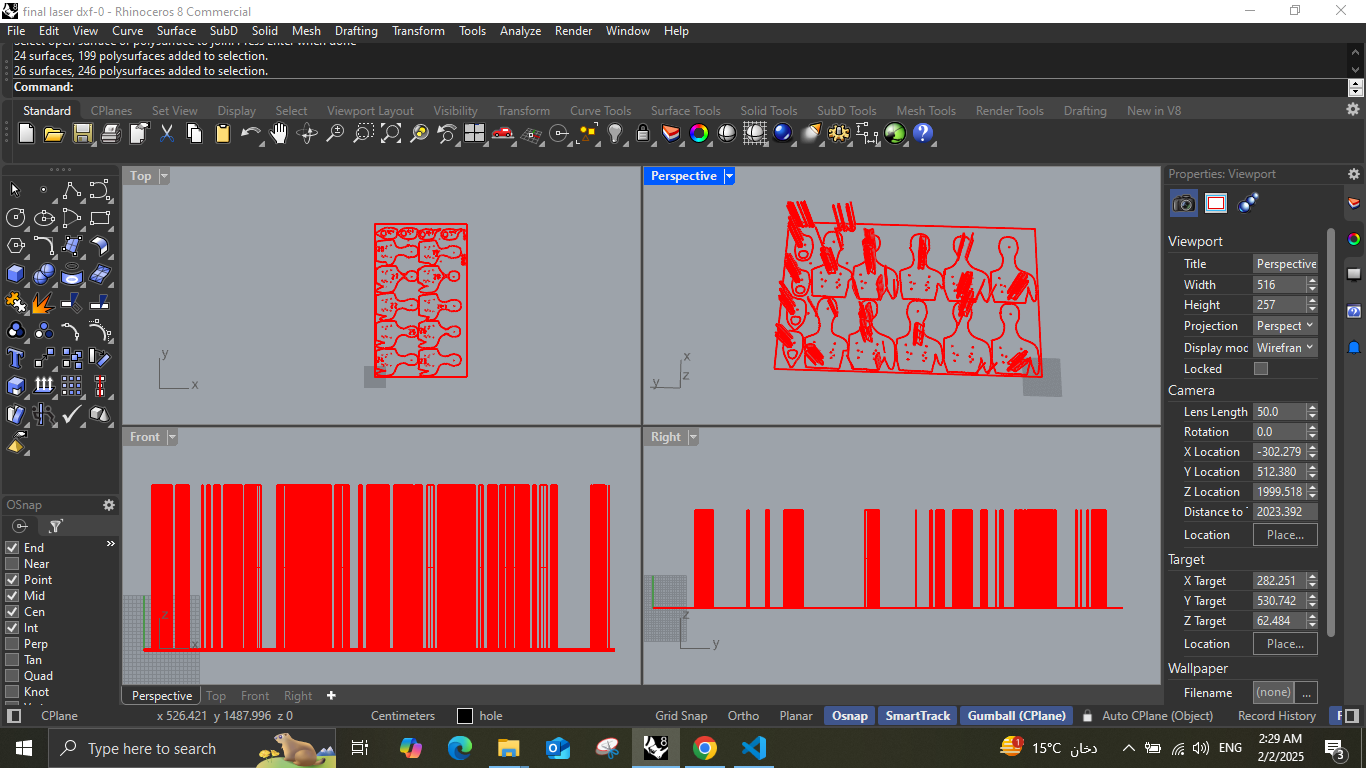Click the camera Location Place button

1285,535
